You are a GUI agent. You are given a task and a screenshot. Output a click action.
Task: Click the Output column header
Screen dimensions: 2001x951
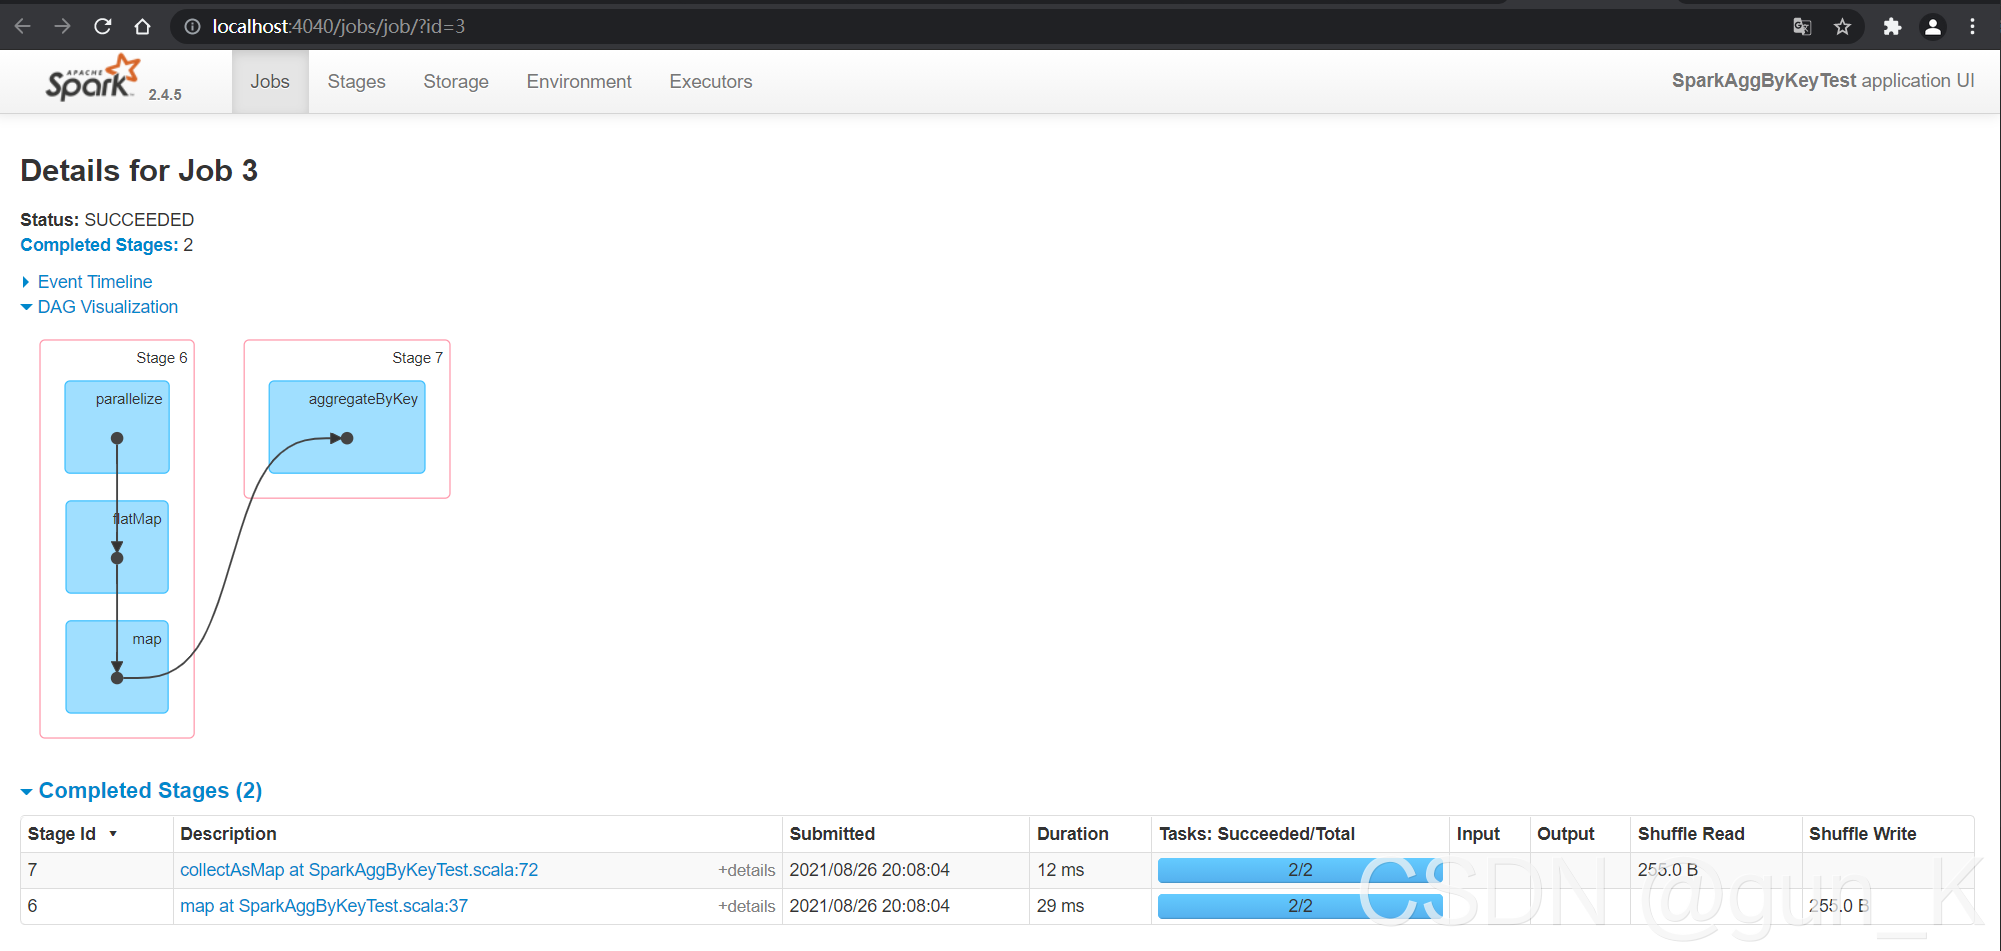(x=1580, y=834)
